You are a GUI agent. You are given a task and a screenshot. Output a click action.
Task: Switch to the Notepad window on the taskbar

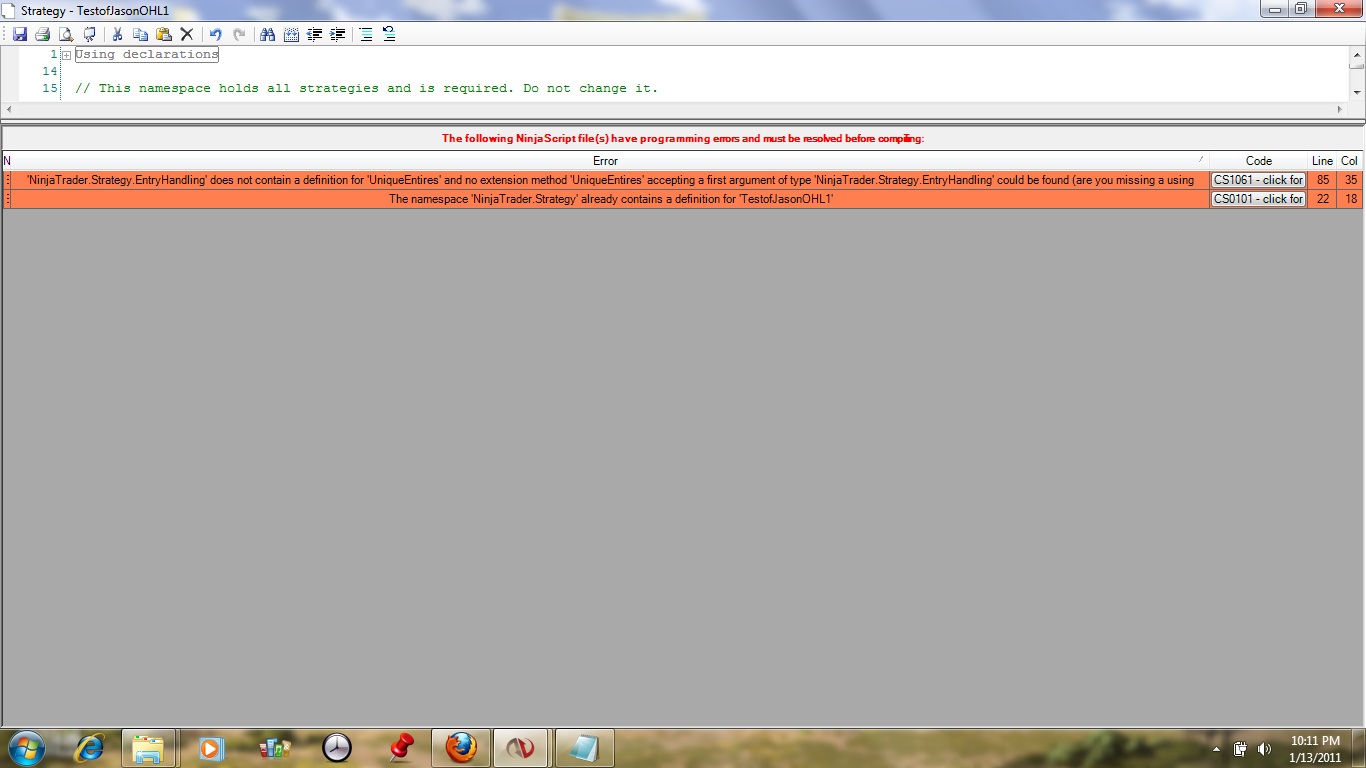point(584,747)
